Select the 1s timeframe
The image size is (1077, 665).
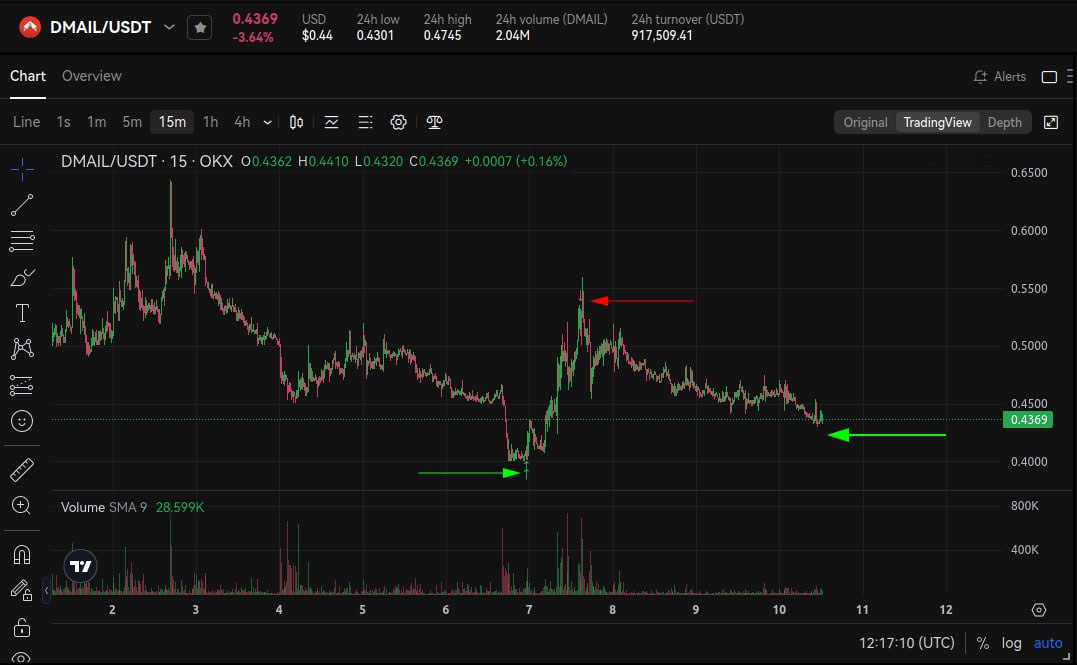click(x=63, y=122)
